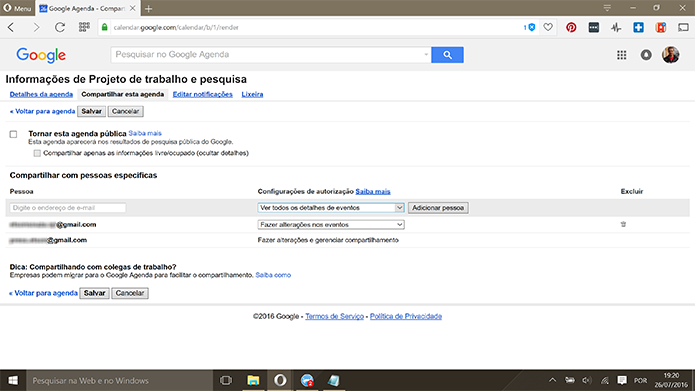Screen dimensions: 695x391
Task: Open the Google apps grid
Action: pyautogui.click(x=621, y=55)
